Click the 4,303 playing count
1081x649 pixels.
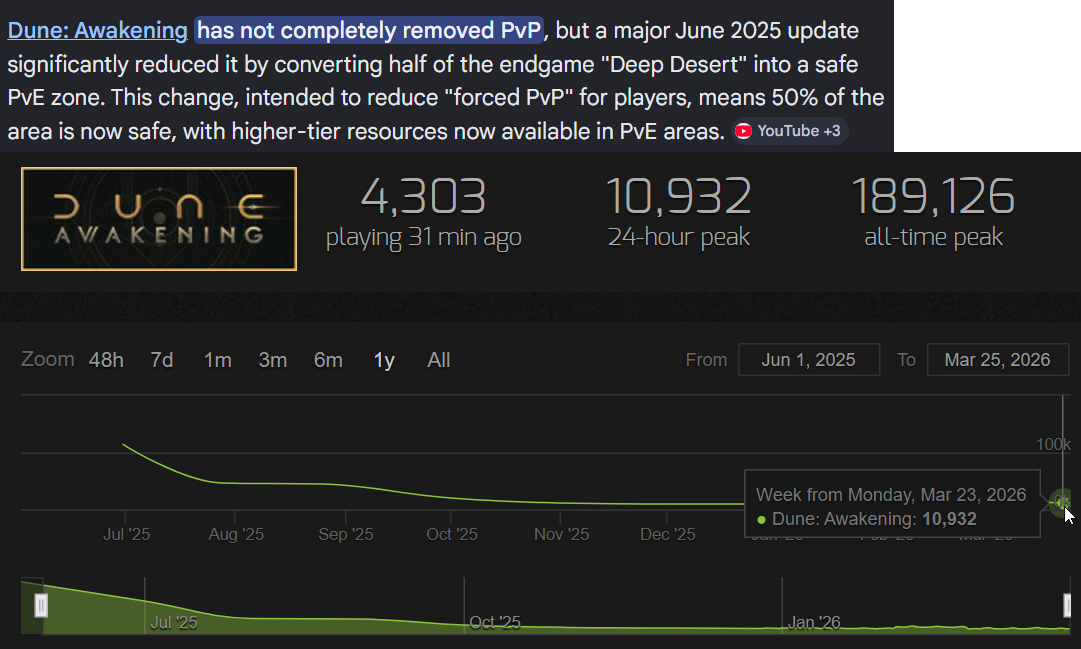coord(423,196)
